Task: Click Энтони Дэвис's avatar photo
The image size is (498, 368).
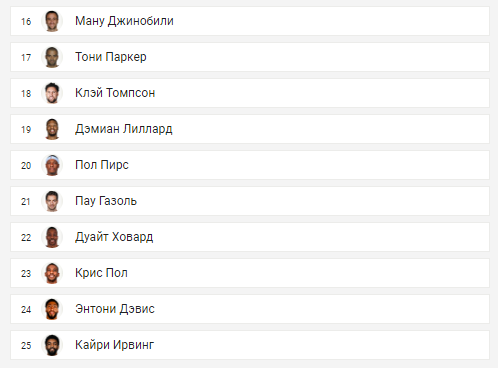Action: click(52, 309)
